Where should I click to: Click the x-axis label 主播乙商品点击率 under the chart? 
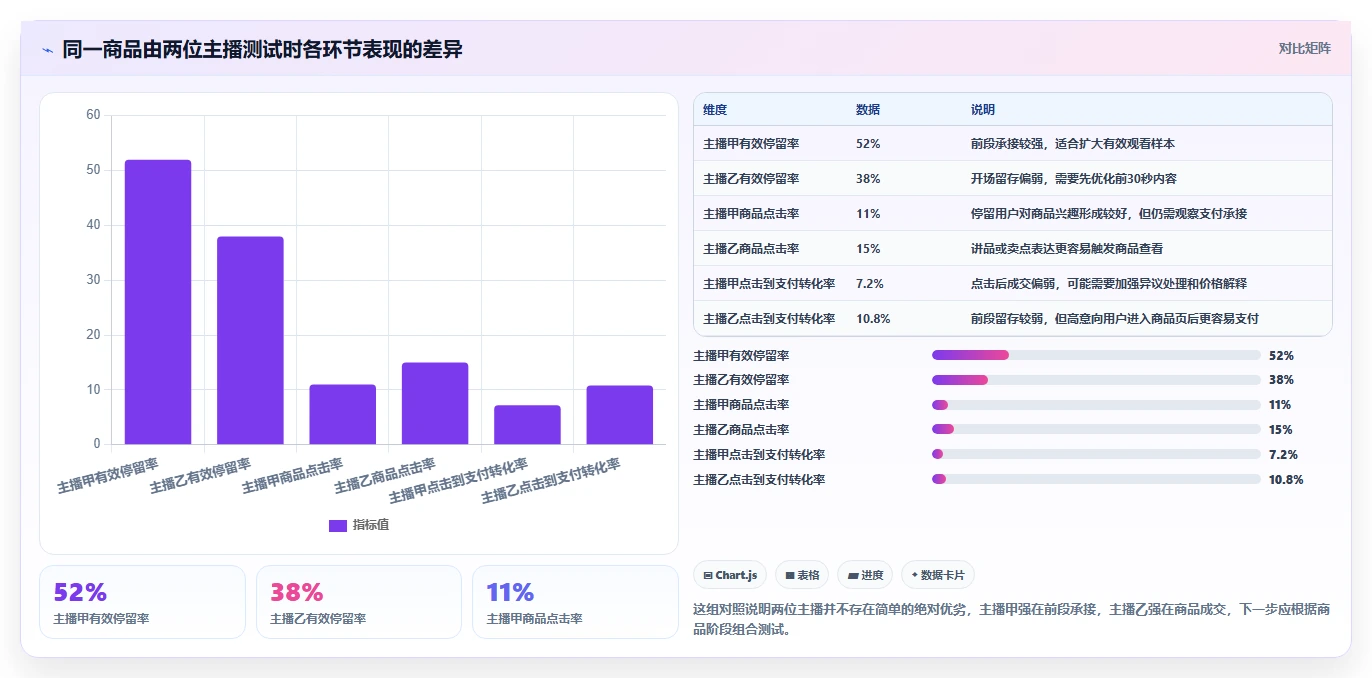385,476
